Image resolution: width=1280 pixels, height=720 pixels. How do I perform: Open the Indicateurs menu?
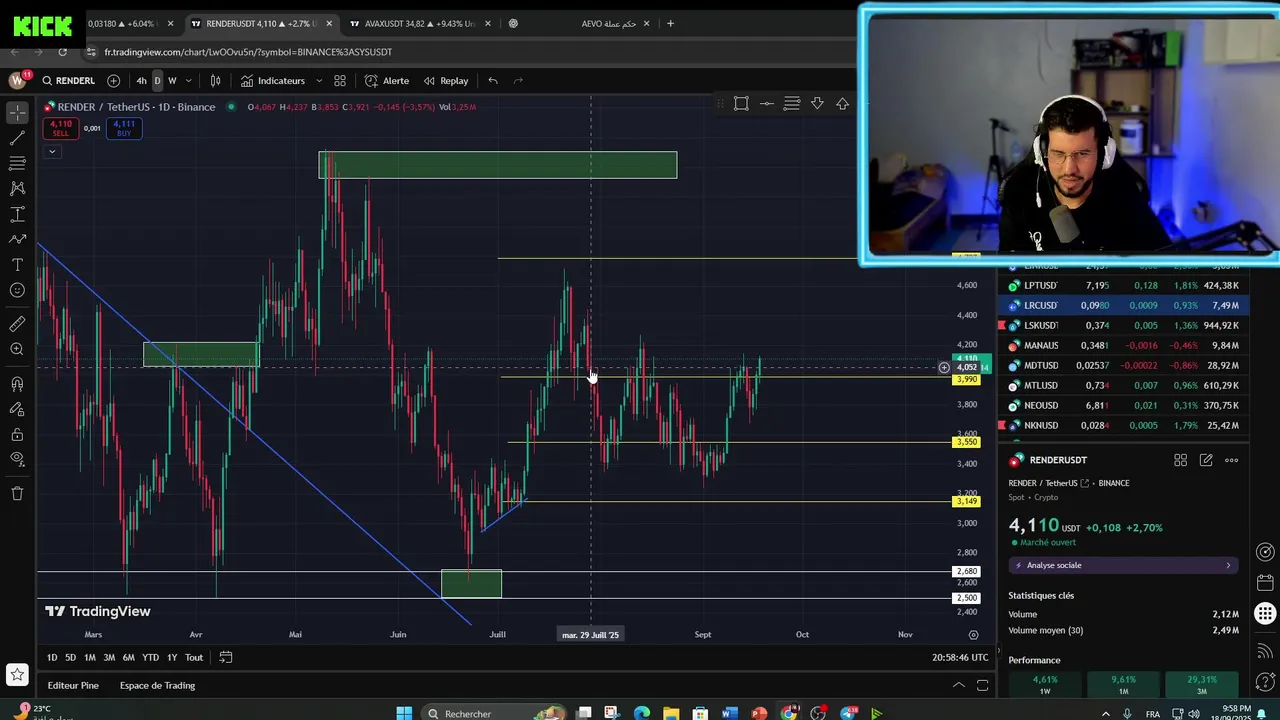coord(273,81)
